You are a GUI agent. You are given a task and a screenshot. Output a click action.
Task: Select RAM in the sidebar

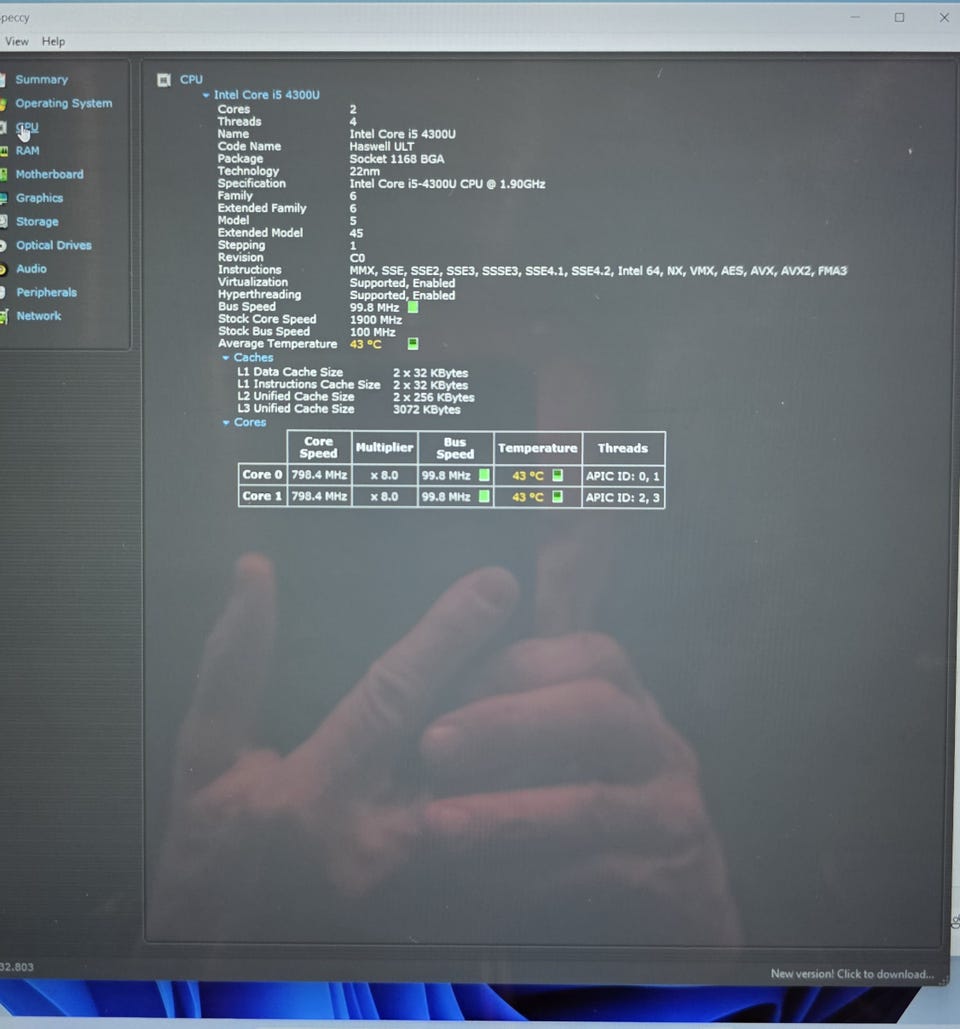[x=28, y=150]
